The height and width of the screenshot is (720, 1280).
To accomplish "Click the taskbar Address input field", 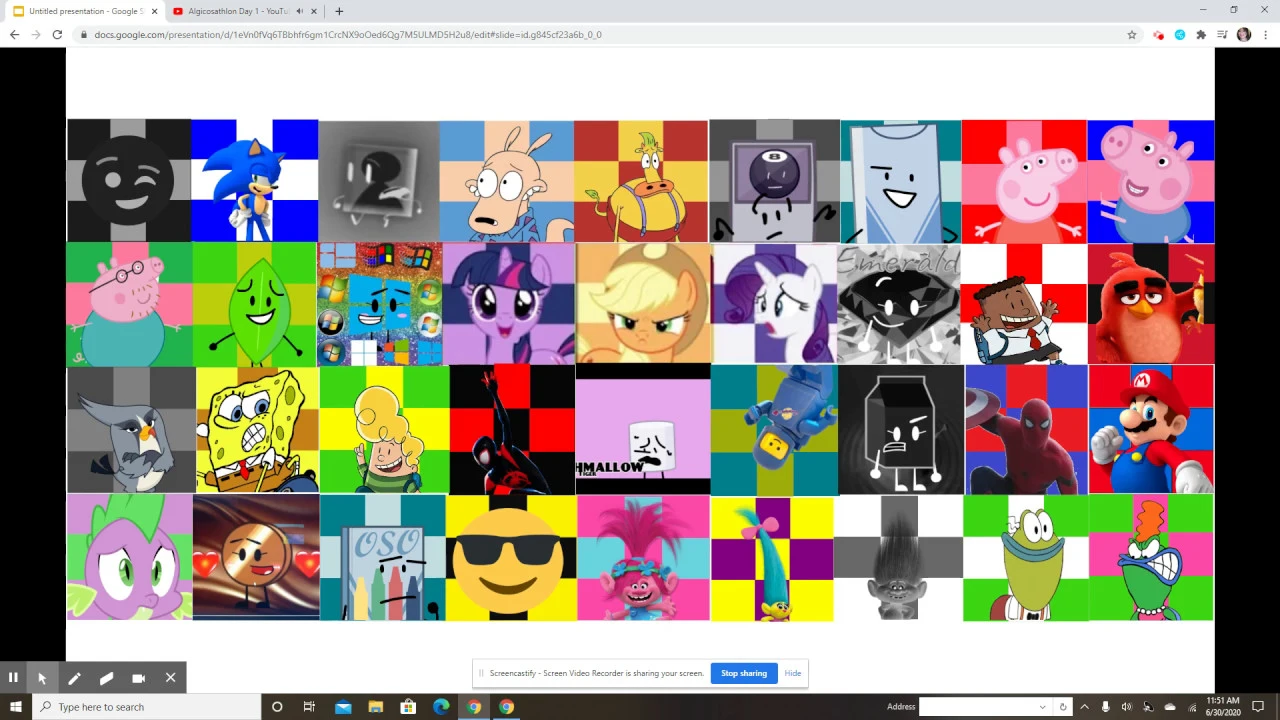I will point(978,707).
